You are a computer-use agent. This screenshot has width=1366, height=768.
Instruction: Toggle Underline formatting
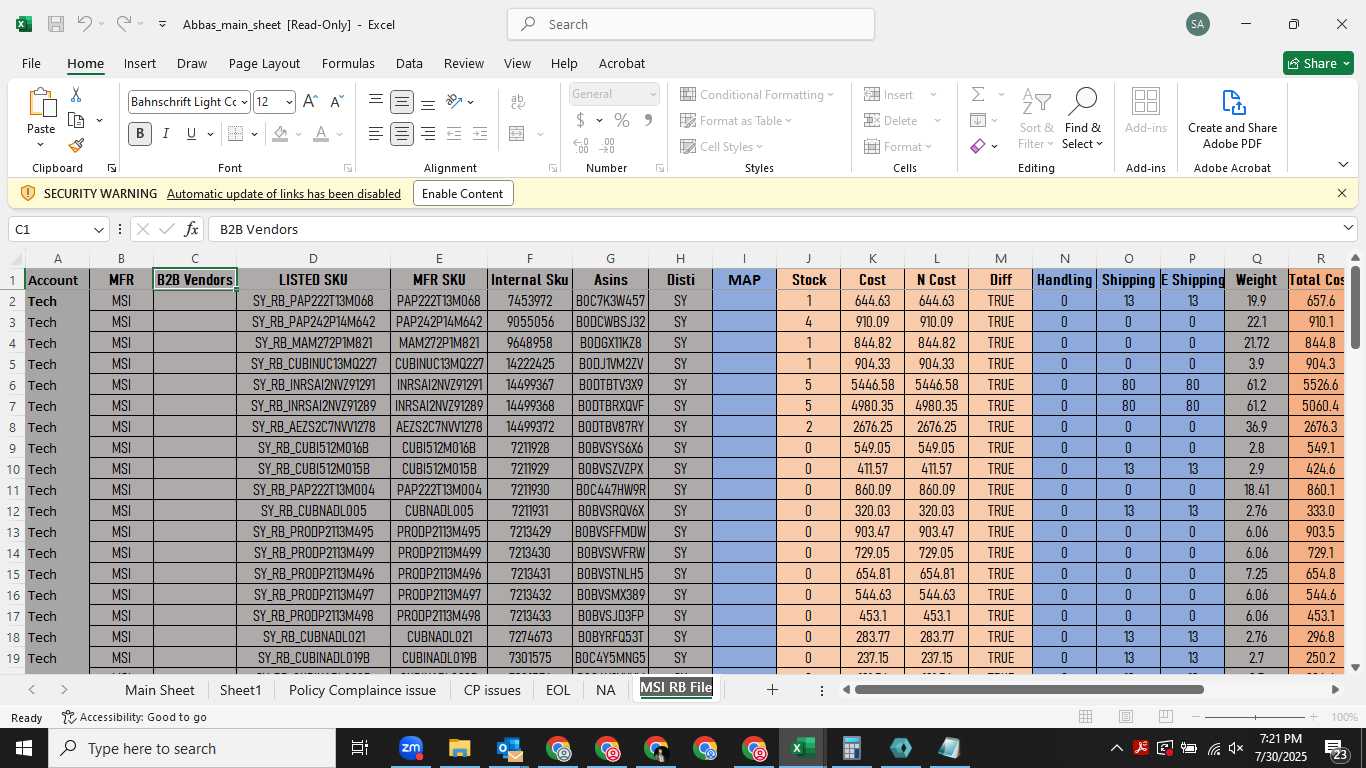(x=191, y=133)
